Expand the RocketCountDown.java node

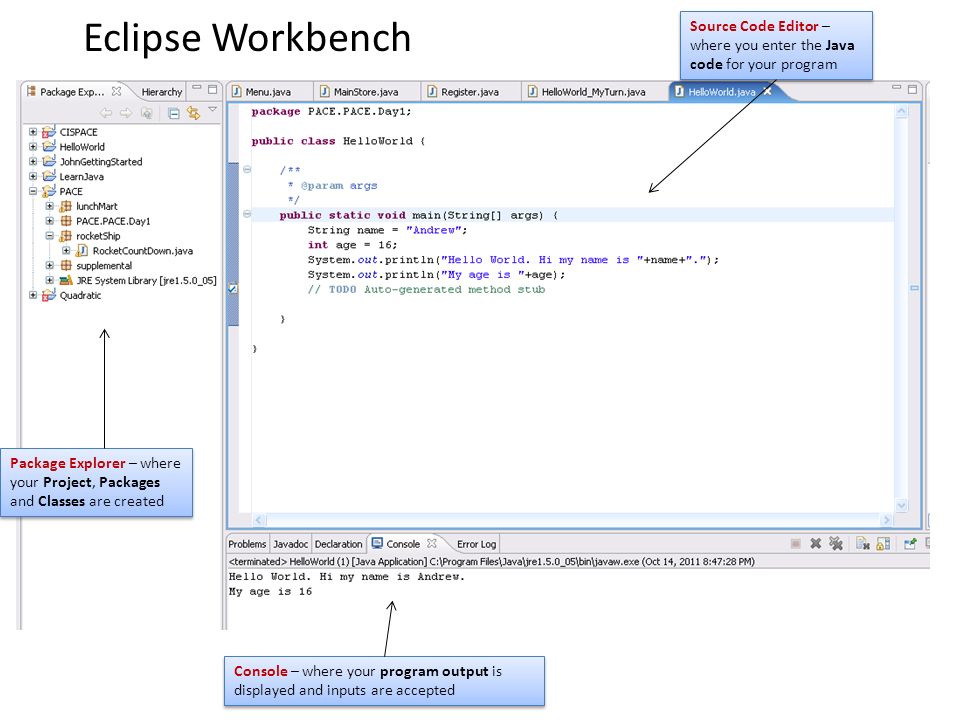click(66, 250)
